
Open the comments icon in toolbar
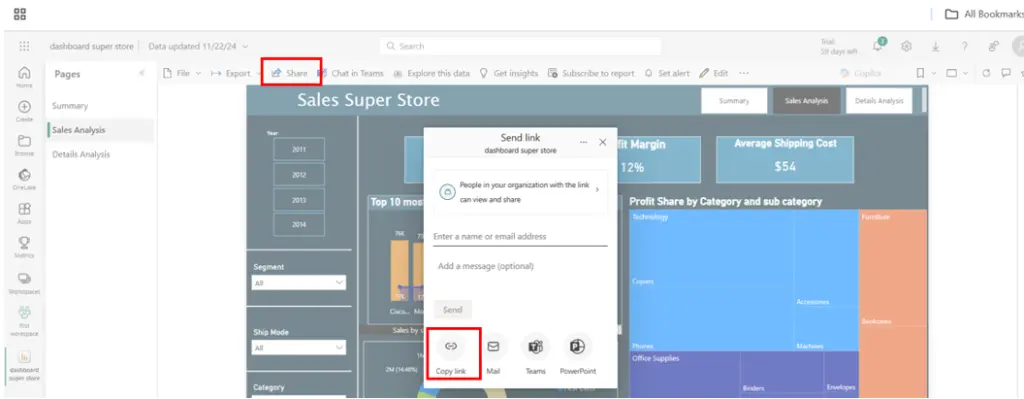[1006, 73]
